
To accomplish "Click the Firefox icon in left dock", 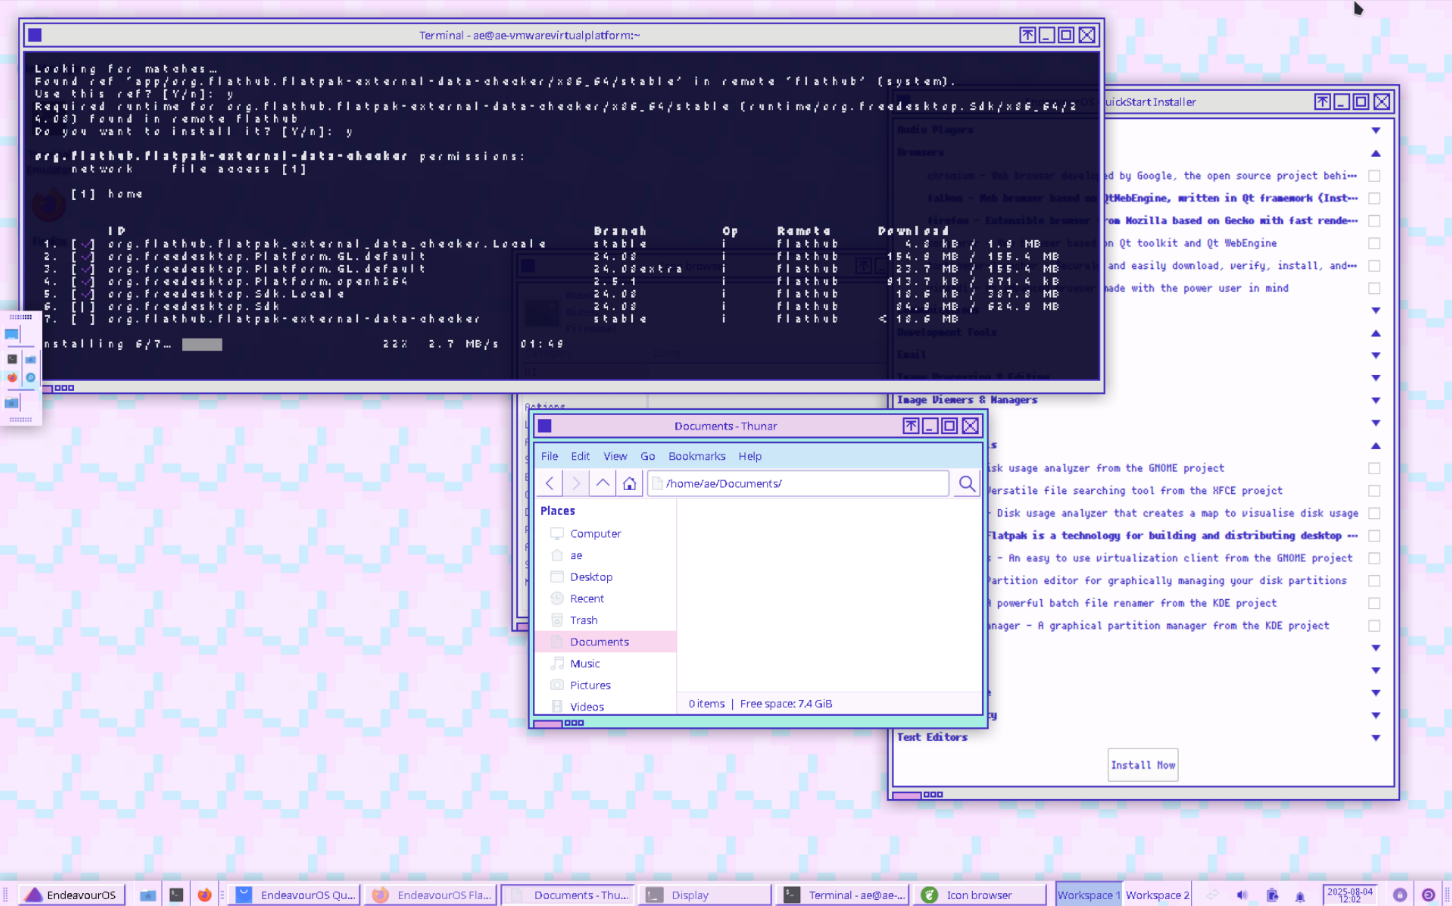I will pyautogui.click(x=12, y=377).
